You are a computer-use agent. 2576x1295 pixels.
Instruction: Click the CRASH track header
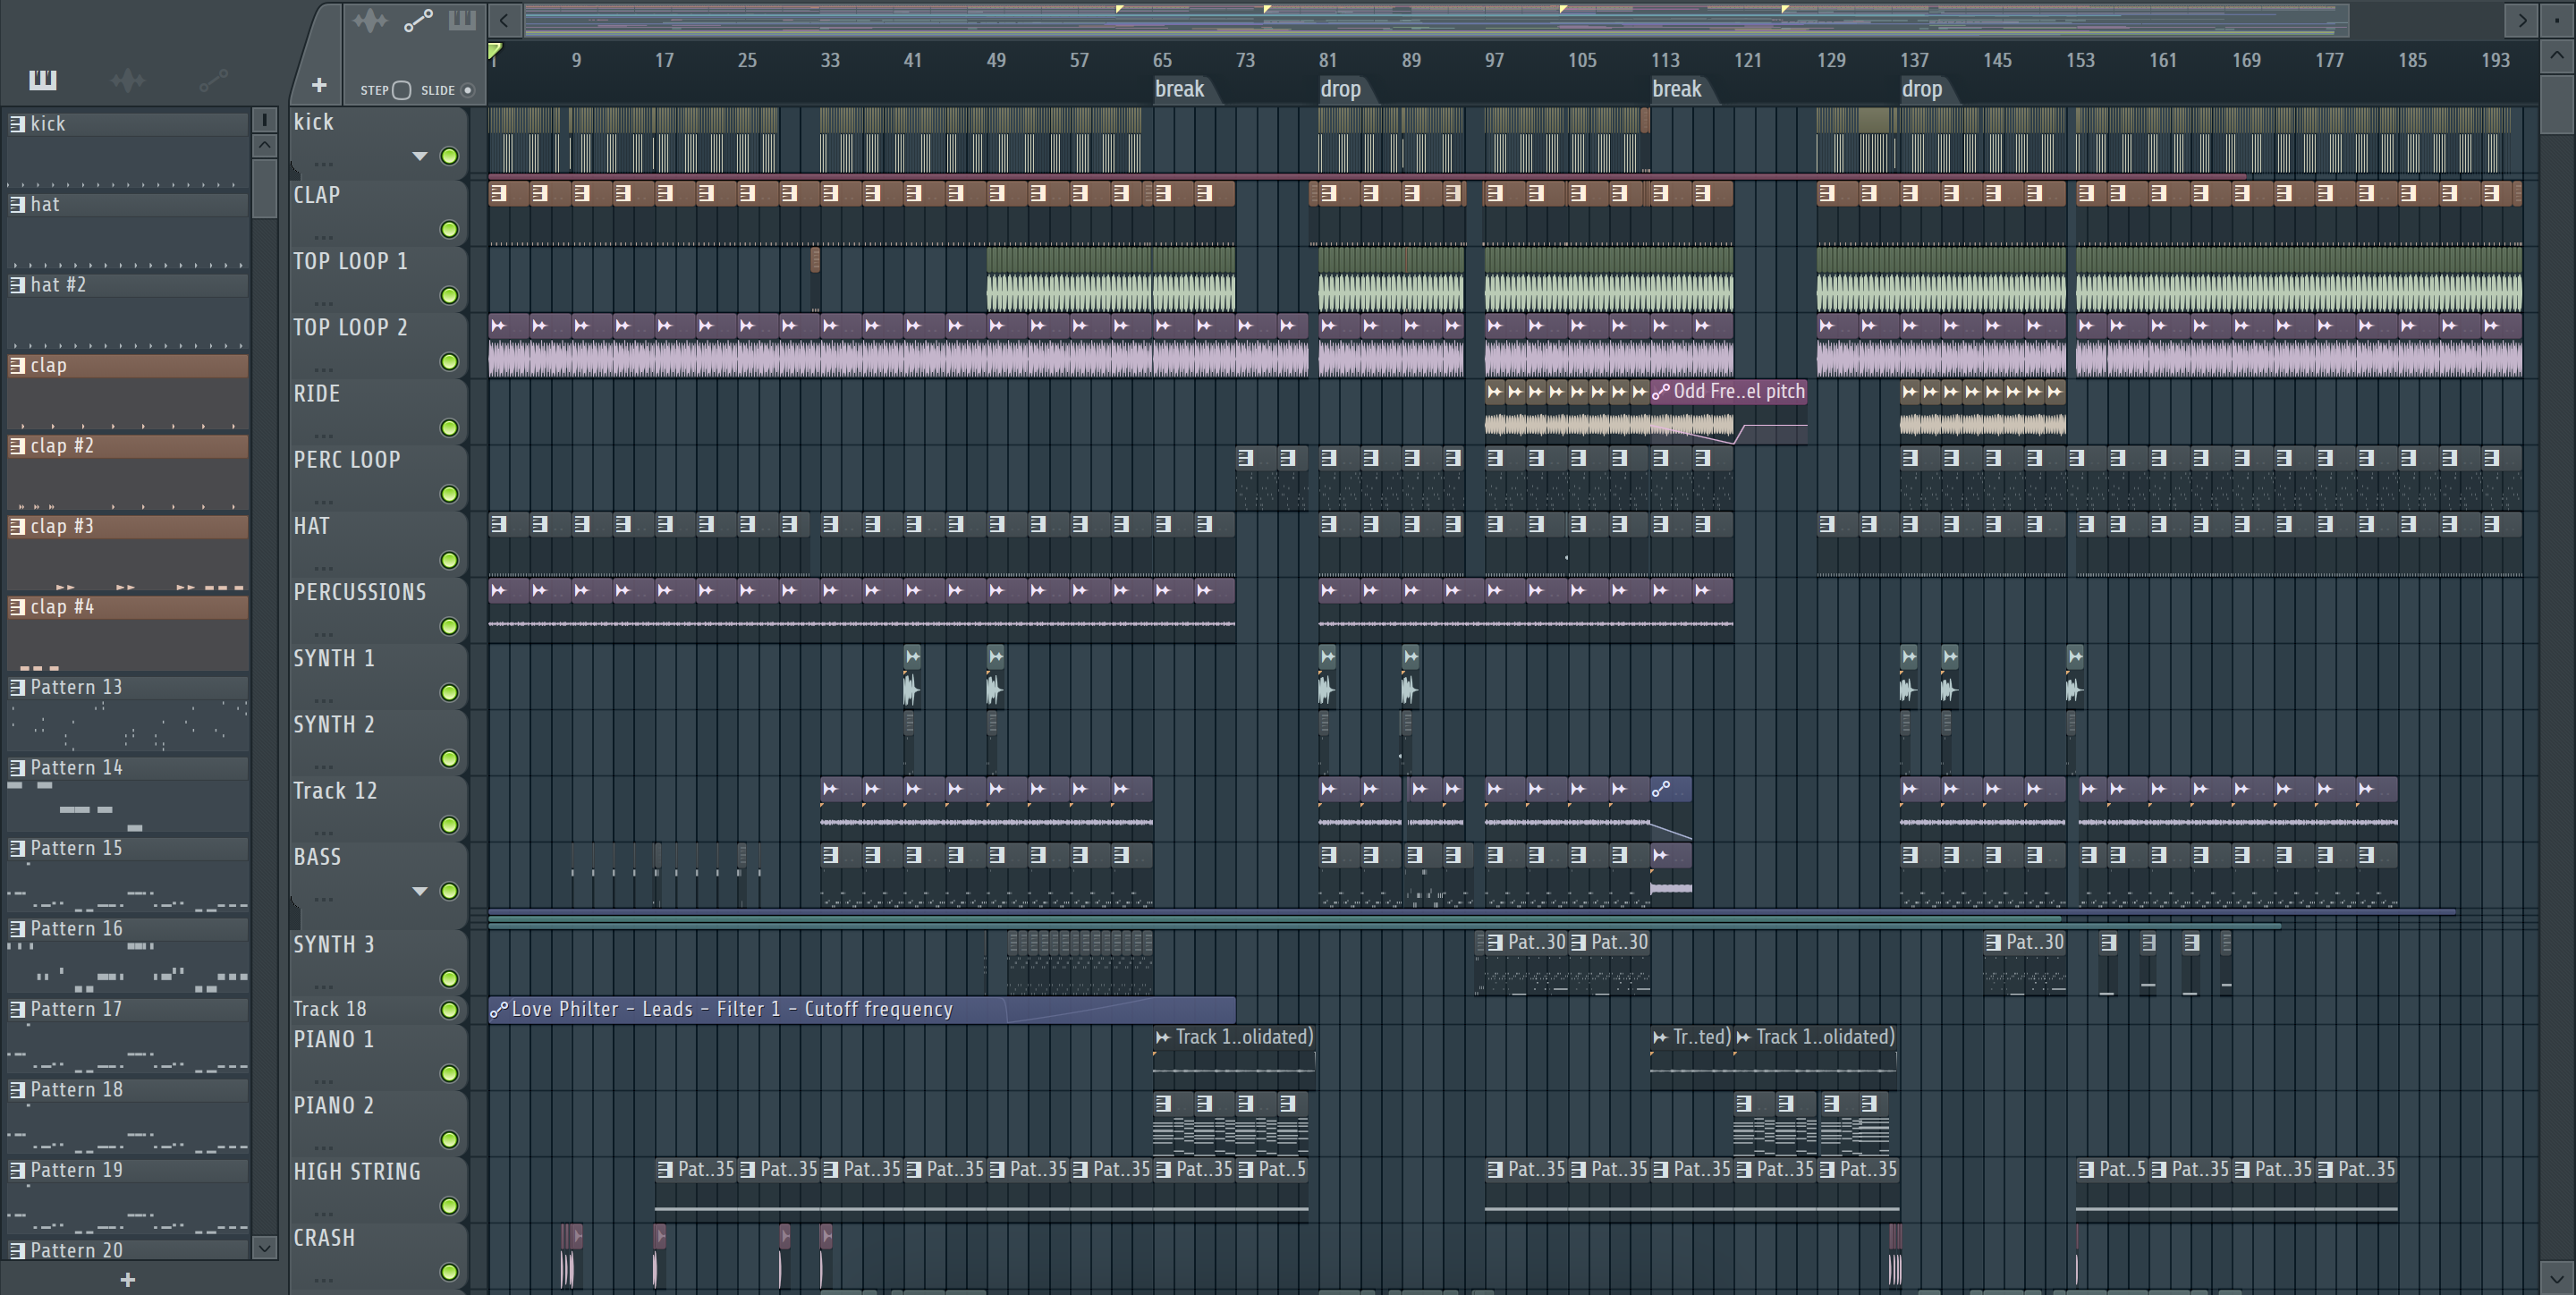click(378, 1255)
